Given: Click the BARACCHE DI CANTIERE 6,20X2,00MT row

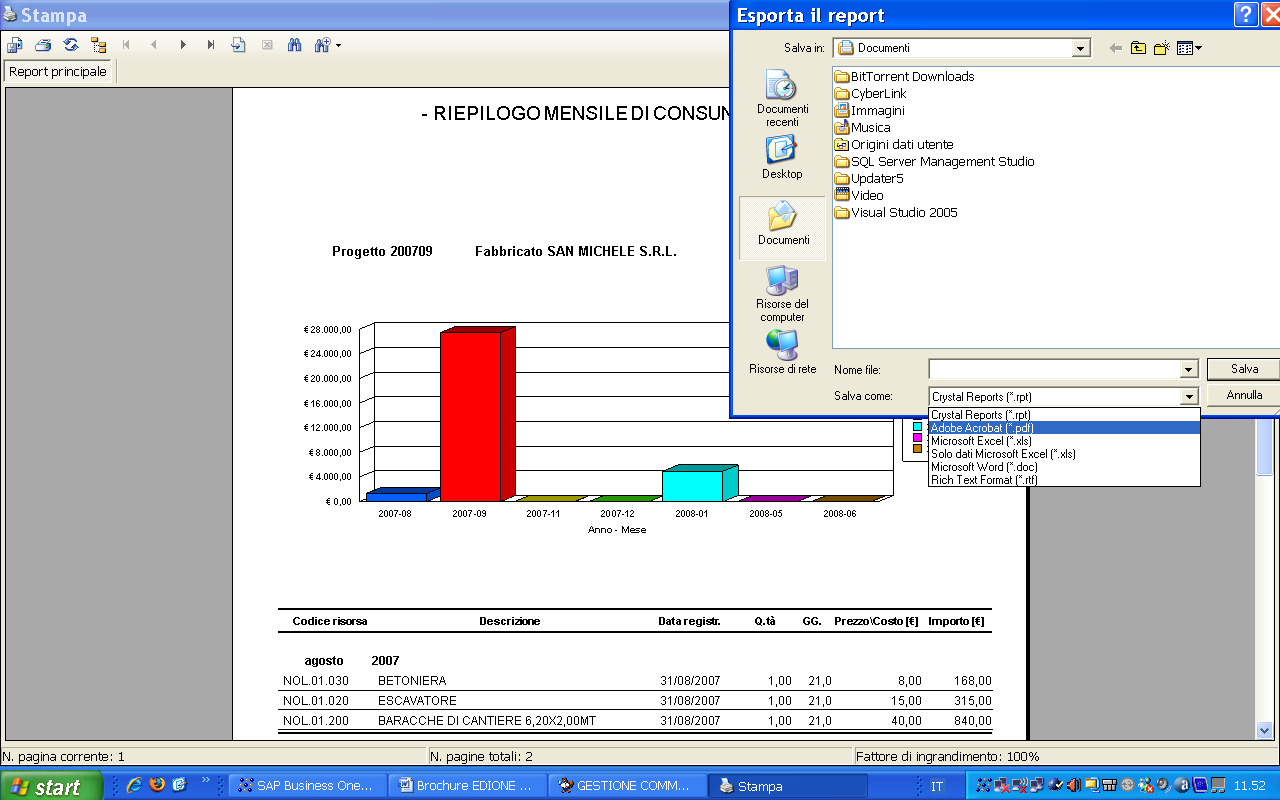Looking at the screenshot, I should [637, 721].
